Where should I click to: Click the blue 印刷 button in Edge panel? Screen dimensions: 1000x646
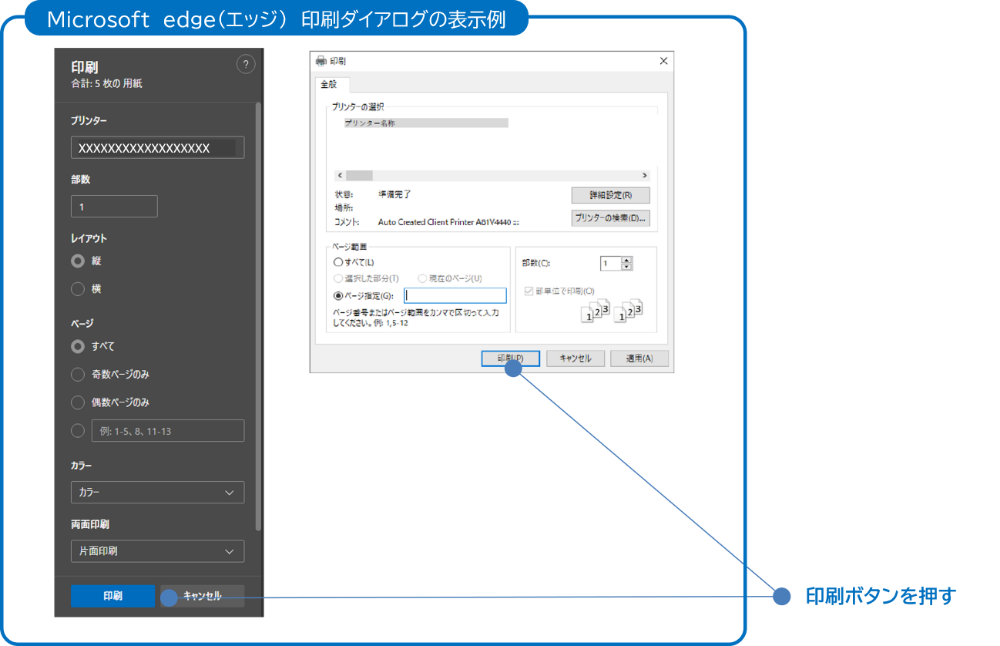[x=112, y=595]
